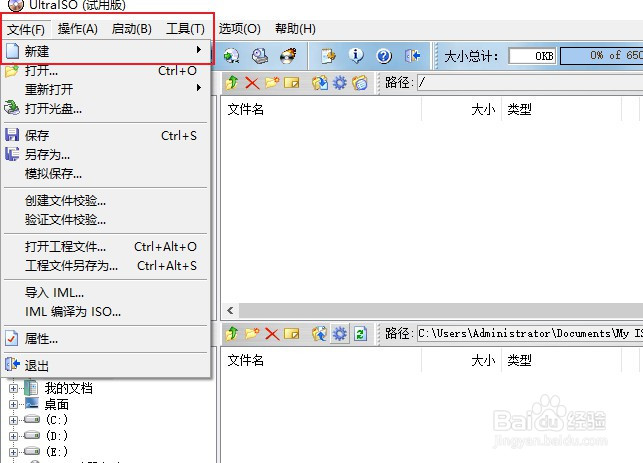Viewport: 643px width, 463px height.
Task: Click the make CD image icon
Action: (x=260, y=56)
